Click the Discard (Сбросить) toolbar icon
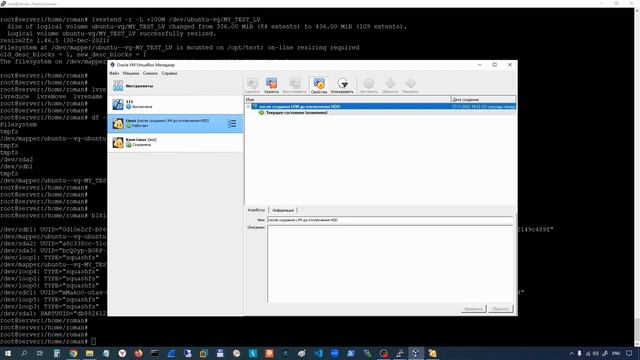 click(x=390, y=86)
